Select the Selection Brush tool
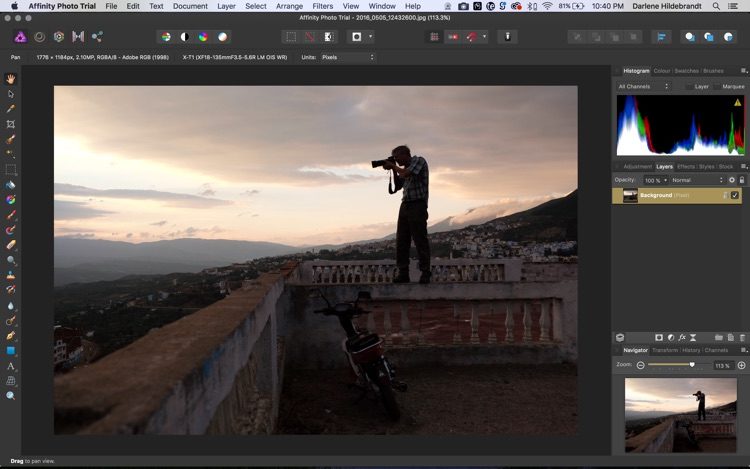The height and width of the screenshot is (469, 750). [x=11, y=139]
